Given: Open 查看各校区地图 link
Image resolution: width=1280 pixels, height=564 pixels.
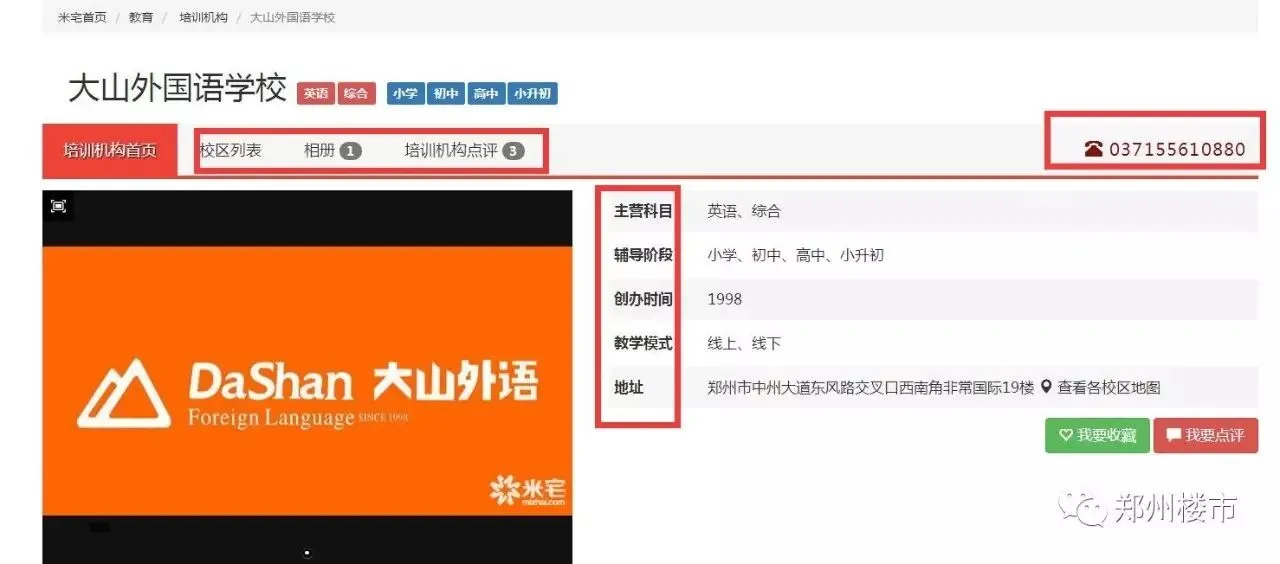Looking at the screenshot, I should coord(1108,388).
